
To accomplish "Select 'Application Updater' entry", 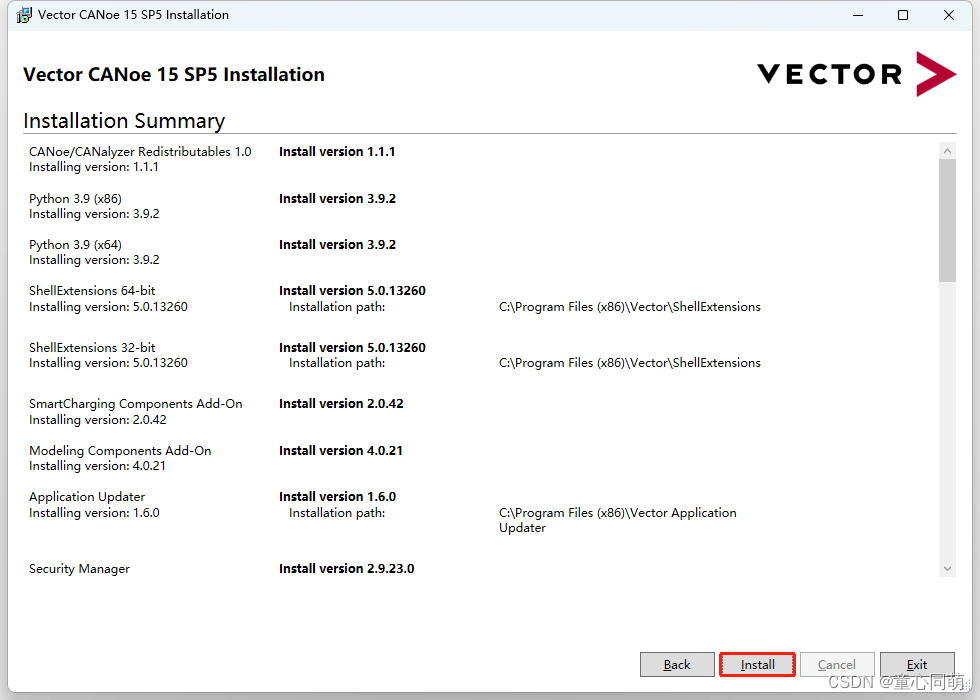I will (87, 497).
